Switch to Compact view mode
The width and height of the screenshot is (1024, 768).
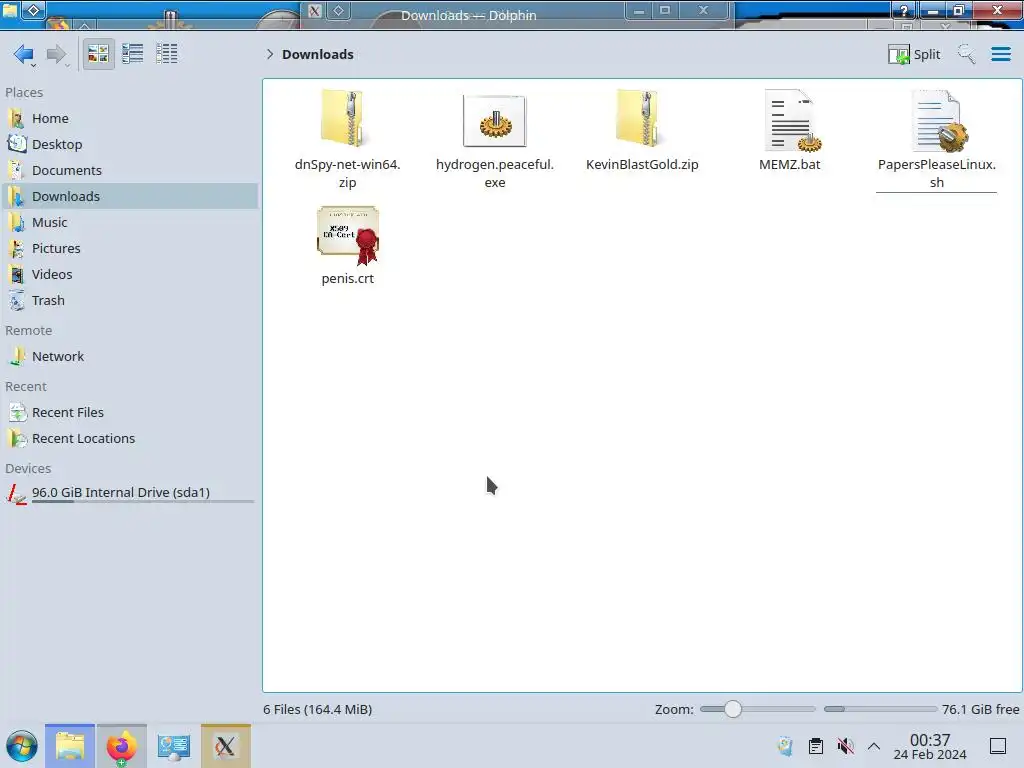(133, 54)
